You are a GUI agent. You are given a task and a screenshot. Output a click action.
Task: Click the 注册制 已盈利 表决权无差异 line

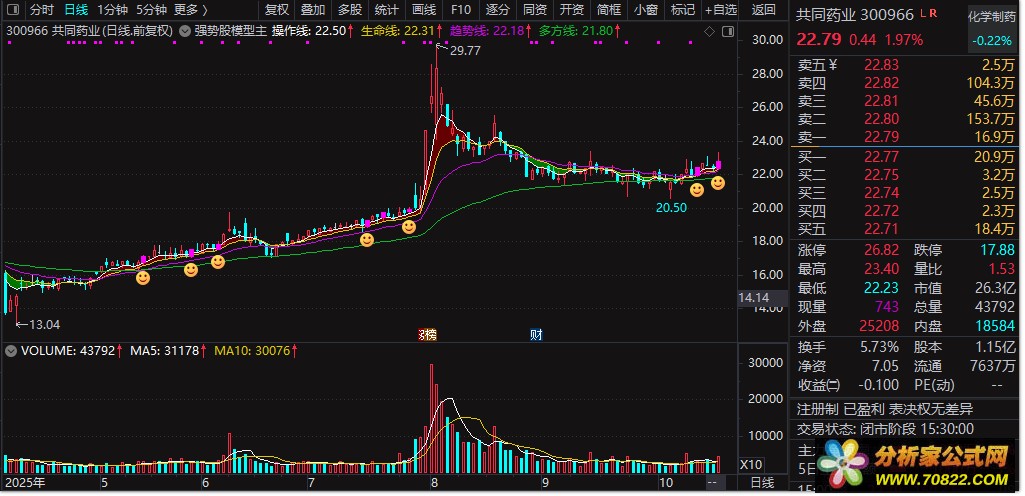(885, 409)
